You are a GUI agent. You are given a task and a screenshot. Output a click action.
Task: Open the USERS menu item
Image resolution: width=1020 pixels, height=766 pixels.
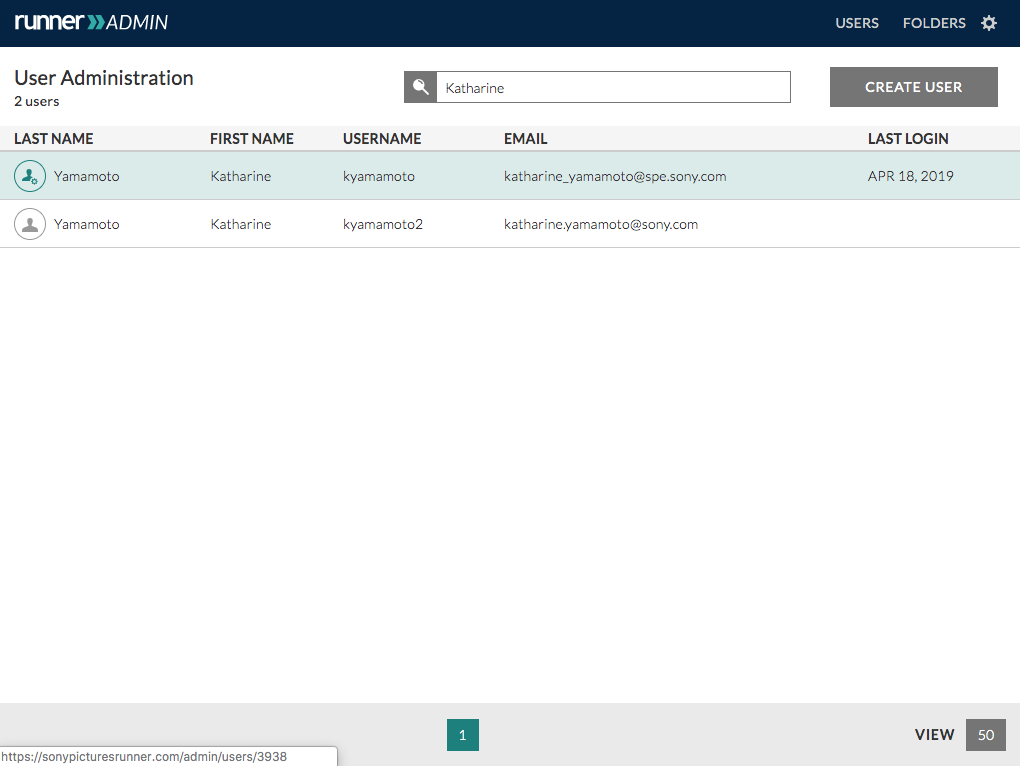[x=857, y=23]
